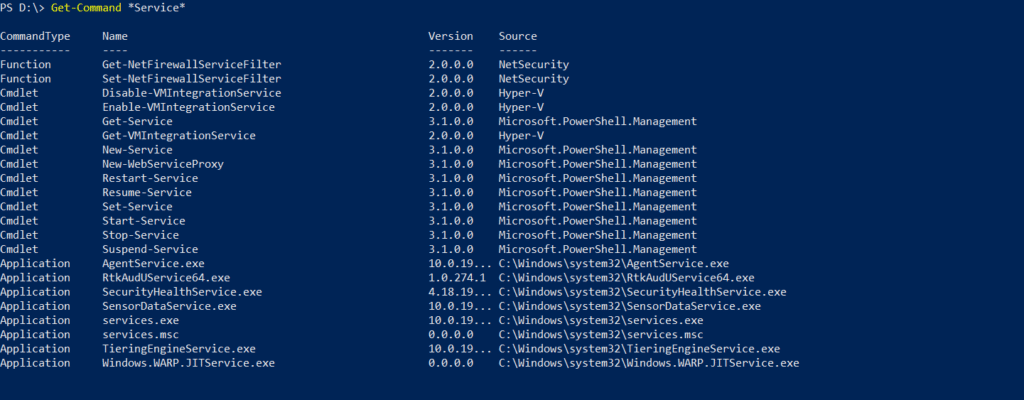This screenshot has width=1024, height=400.
Task: Click the Source column header
Action: [518, 37]
